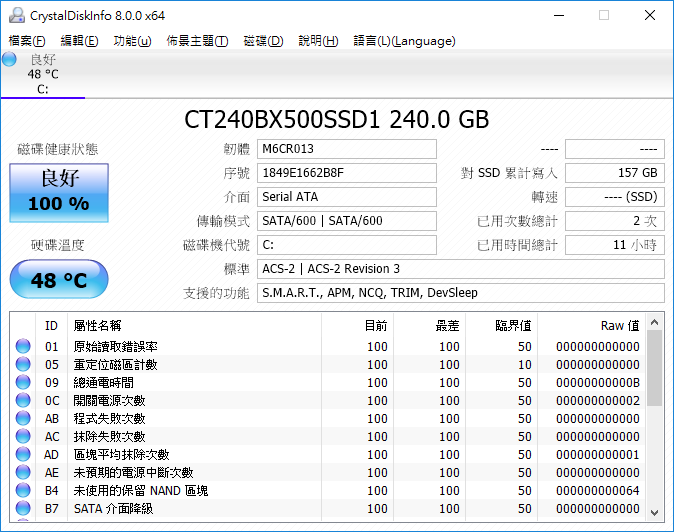Viewport: 674px width, 532px height.
Task: Click the power on count field 2 次
Action: (x=615, y=221)
